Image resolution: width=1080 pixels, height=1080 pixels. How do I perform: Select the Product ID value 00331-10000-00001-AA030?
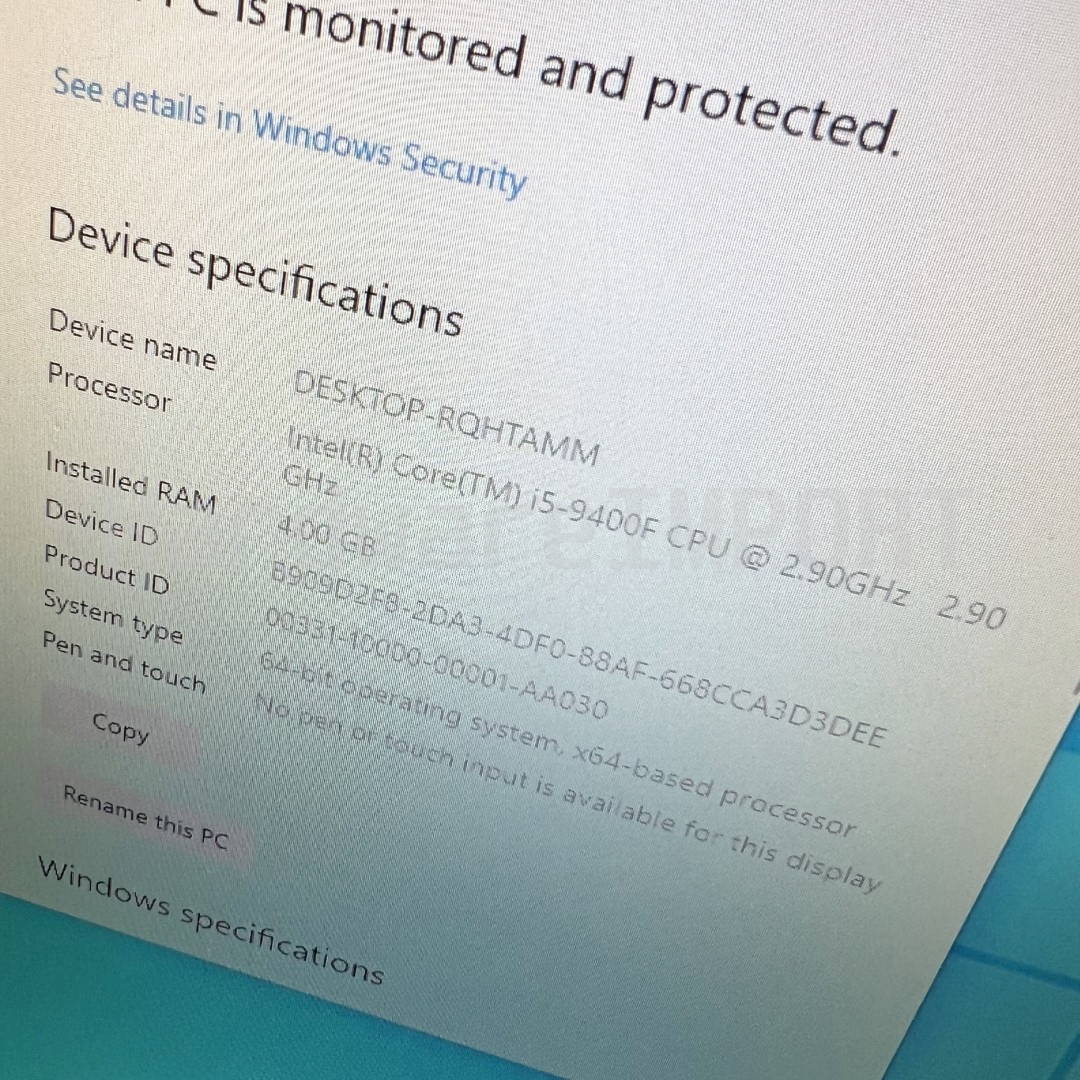tap(437, 664)
